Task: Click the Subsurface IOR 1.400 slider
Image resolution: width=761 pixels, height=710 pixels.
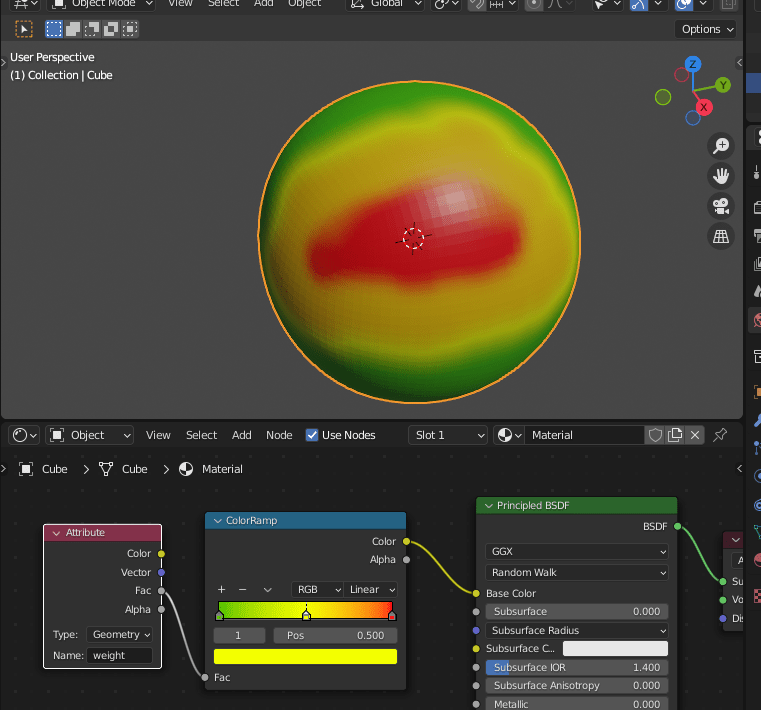Action: (x=577, y=667)
